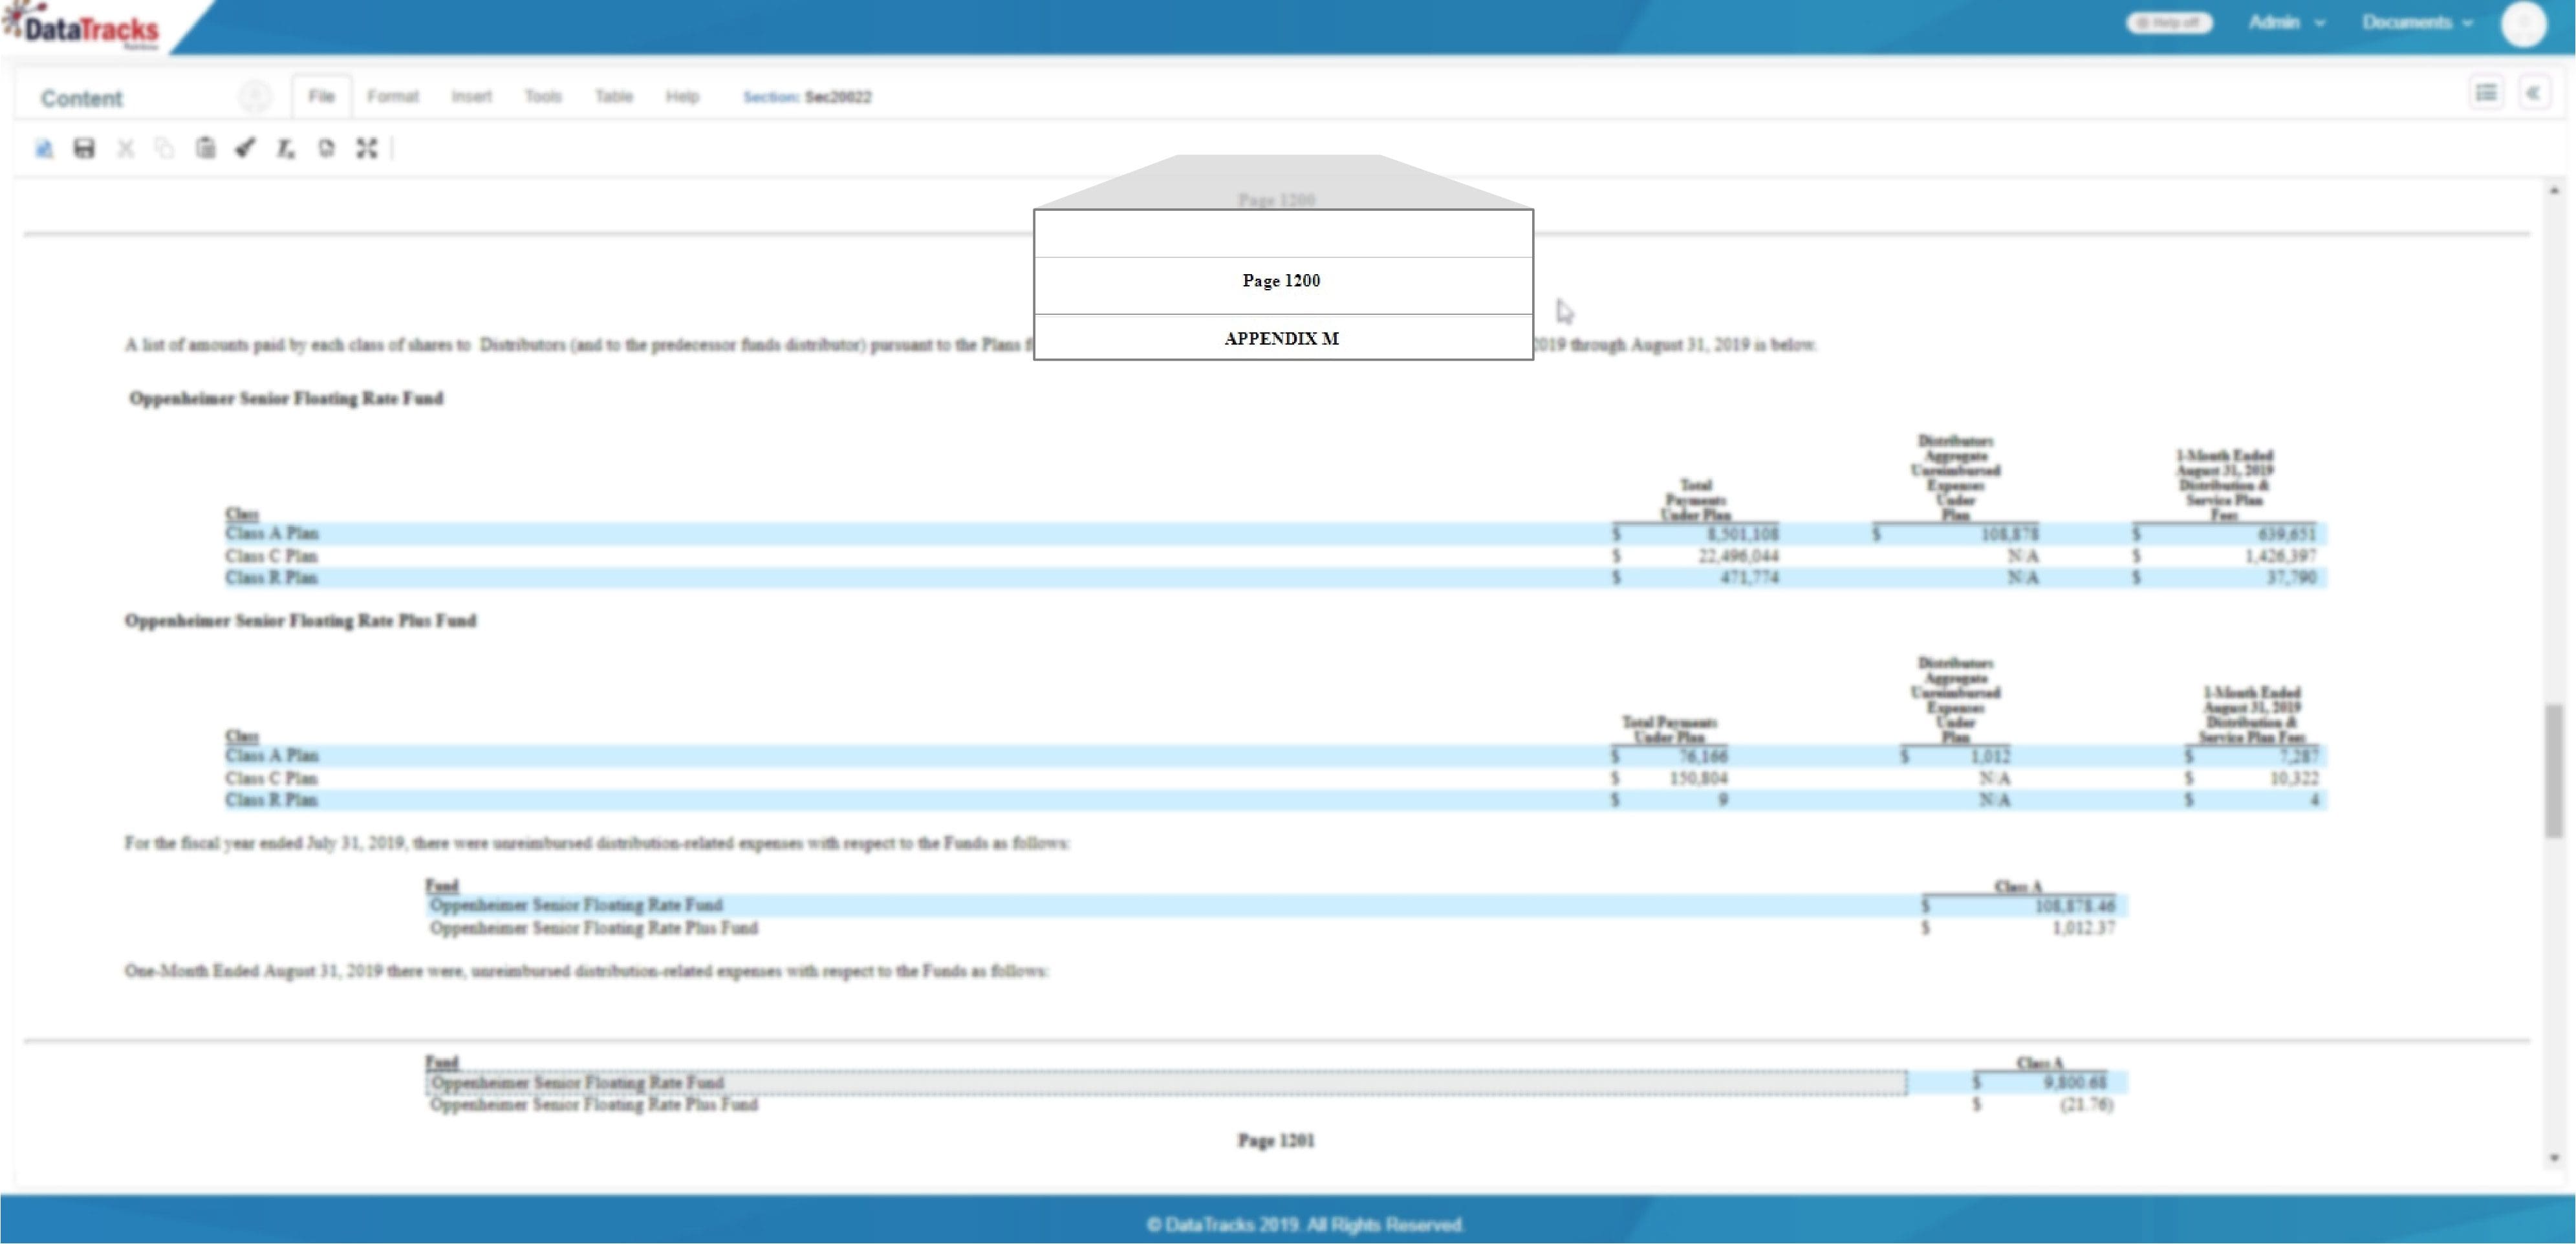
Task: Toggle fullscreen with the expand arrows icon
Action: point(367,149)
